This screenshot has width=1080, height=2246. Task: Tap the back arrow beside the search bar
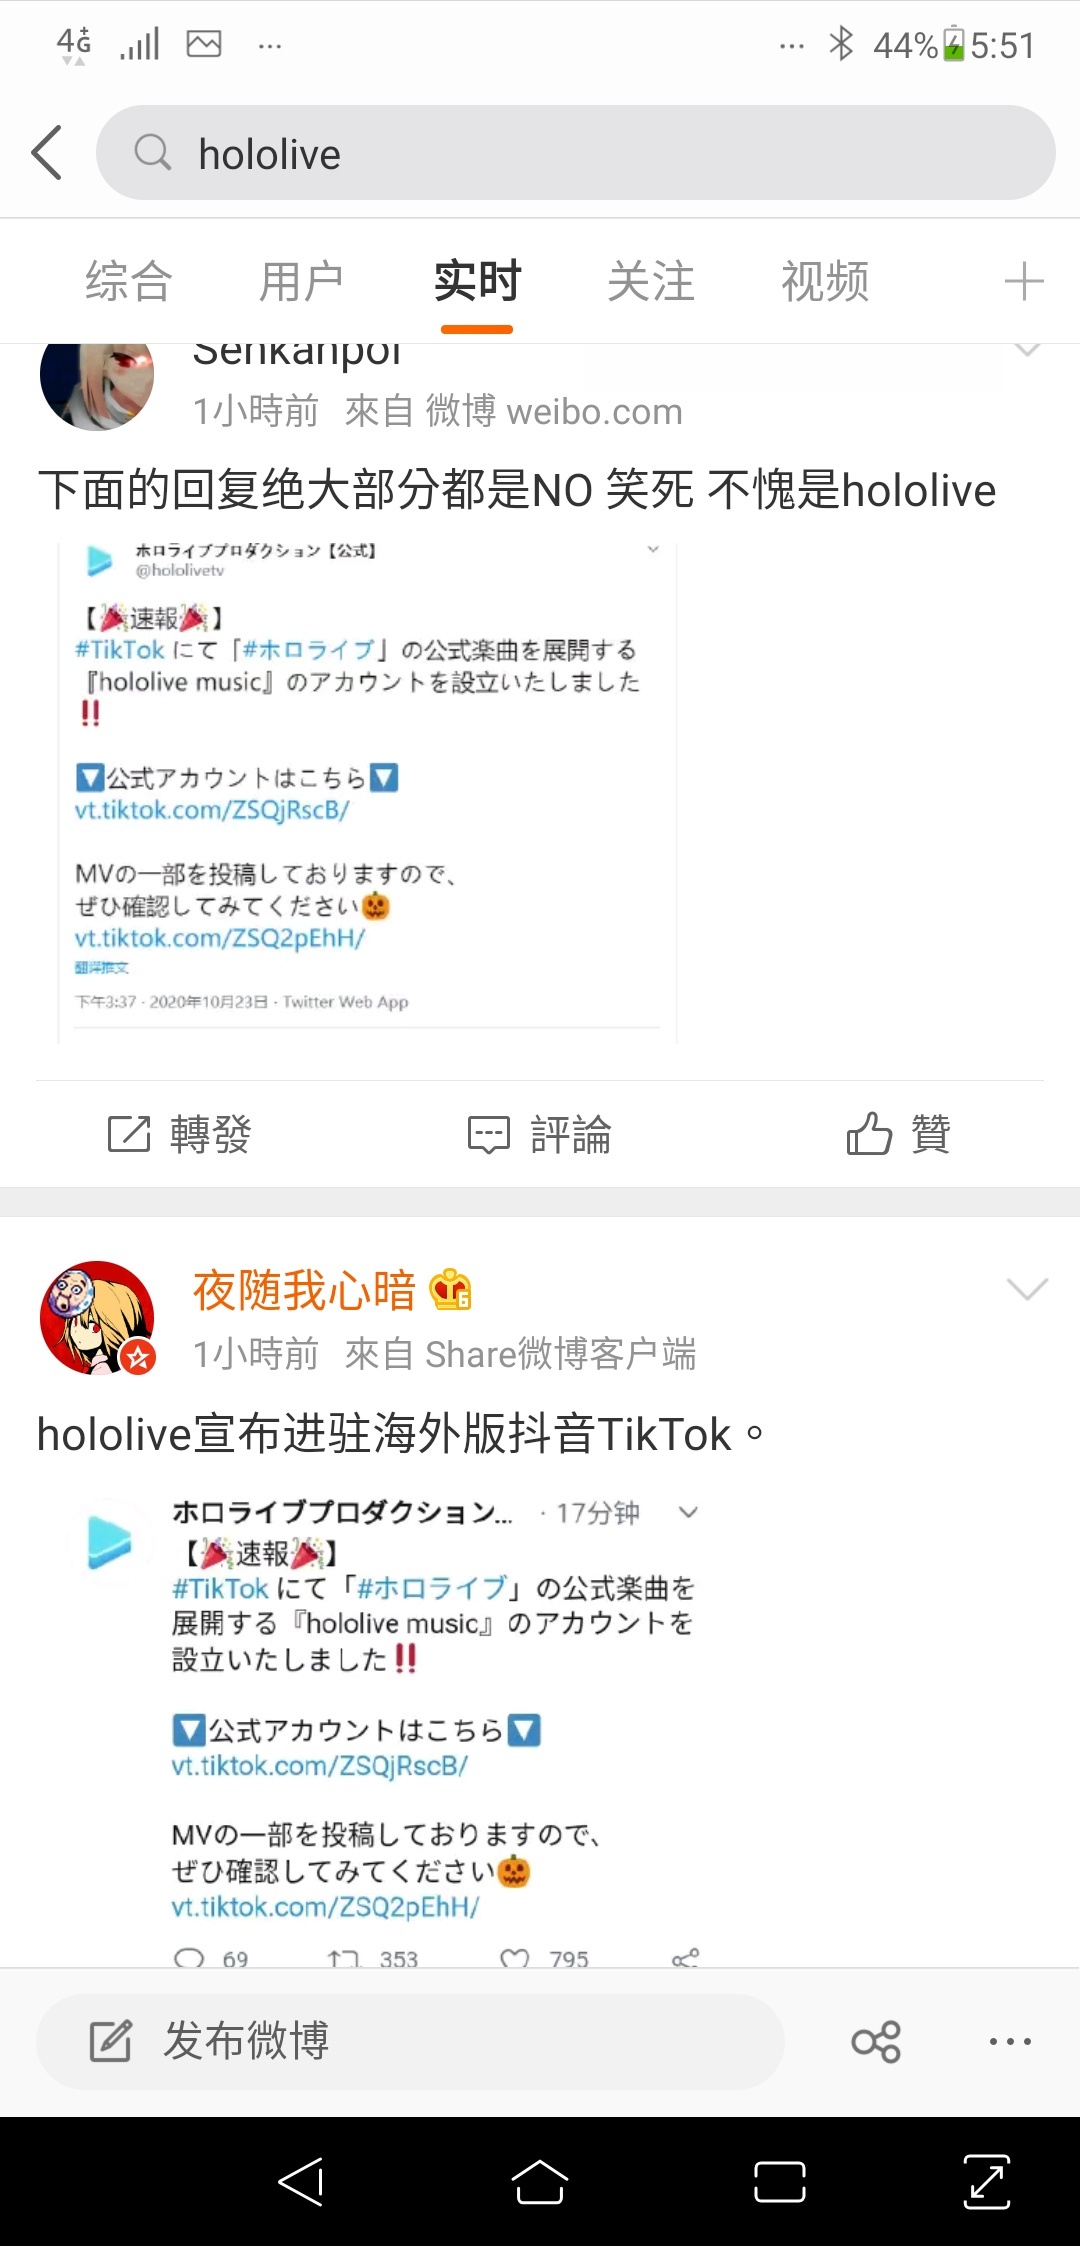pyautogui.click(x=47, y=153)
